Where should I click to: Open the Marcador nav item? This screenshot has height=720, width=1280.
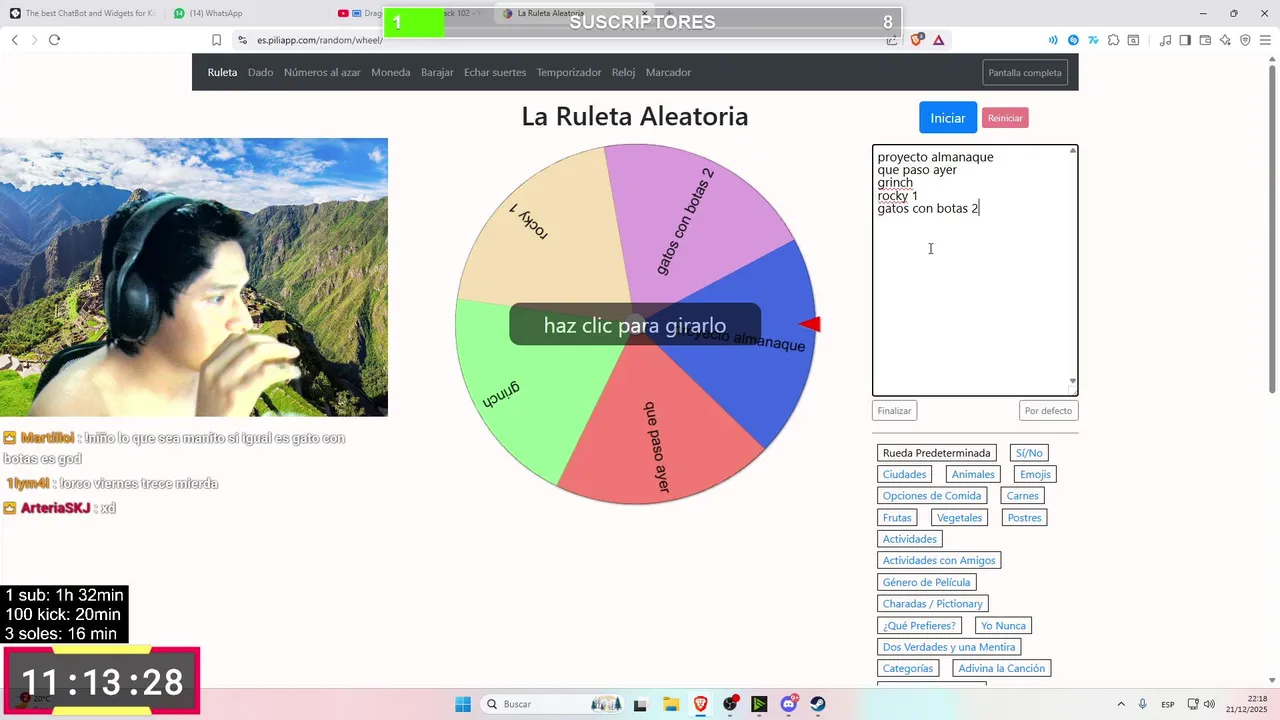(x=668, y=72)
